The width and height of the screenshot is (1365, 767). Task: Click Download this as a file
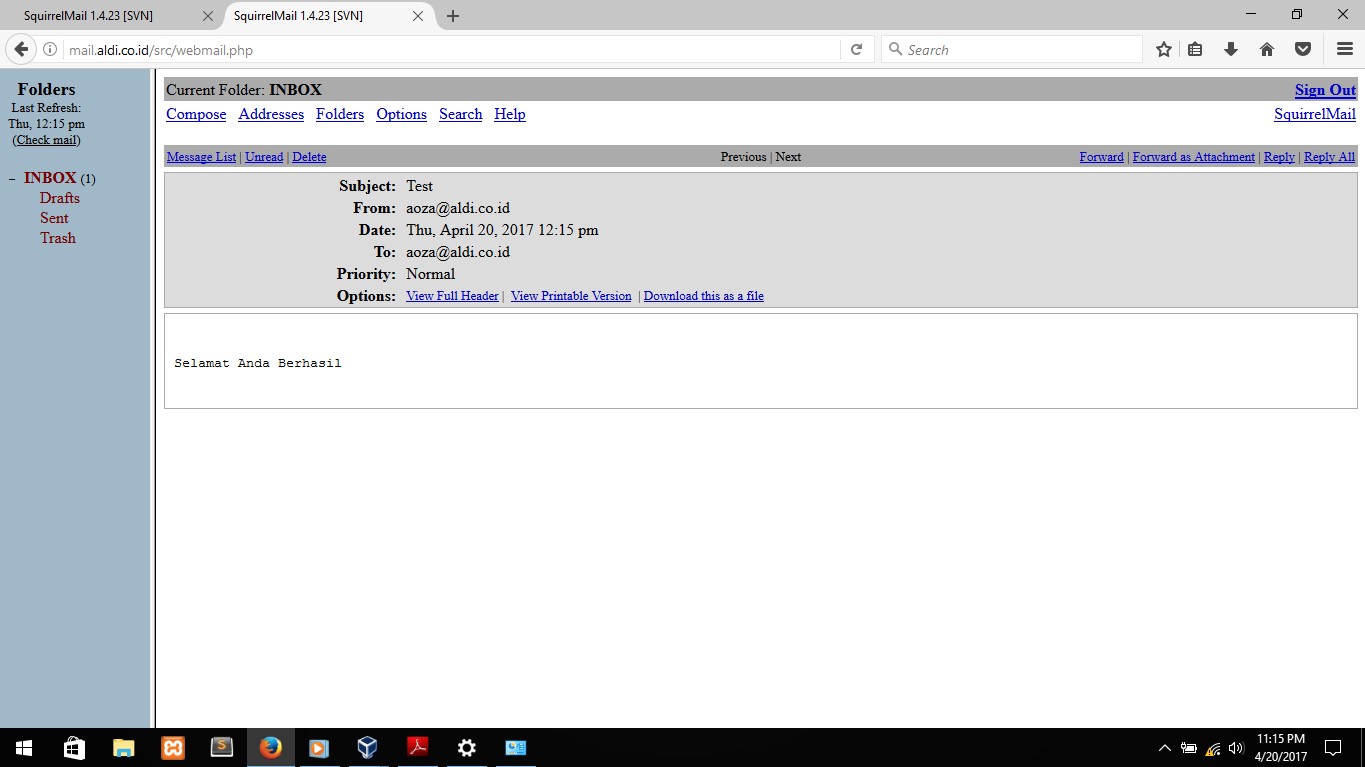pos(704,296)
